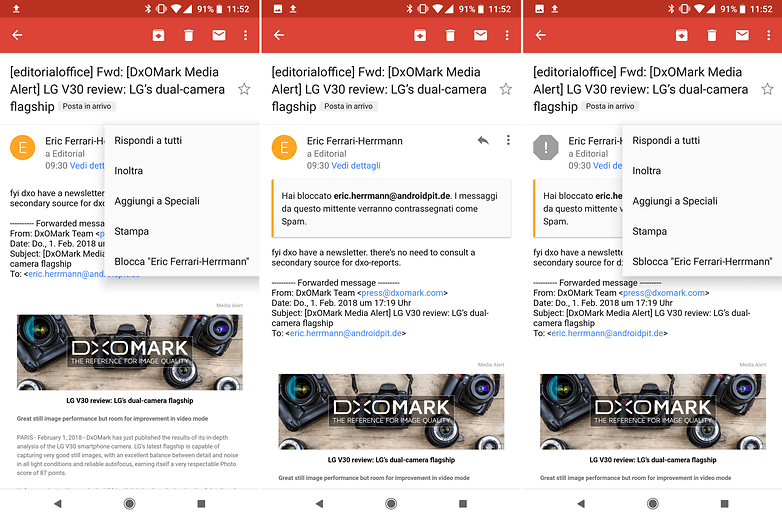
Task: Choose Inoltra in right screen menu
Action: tap(702, 171)
